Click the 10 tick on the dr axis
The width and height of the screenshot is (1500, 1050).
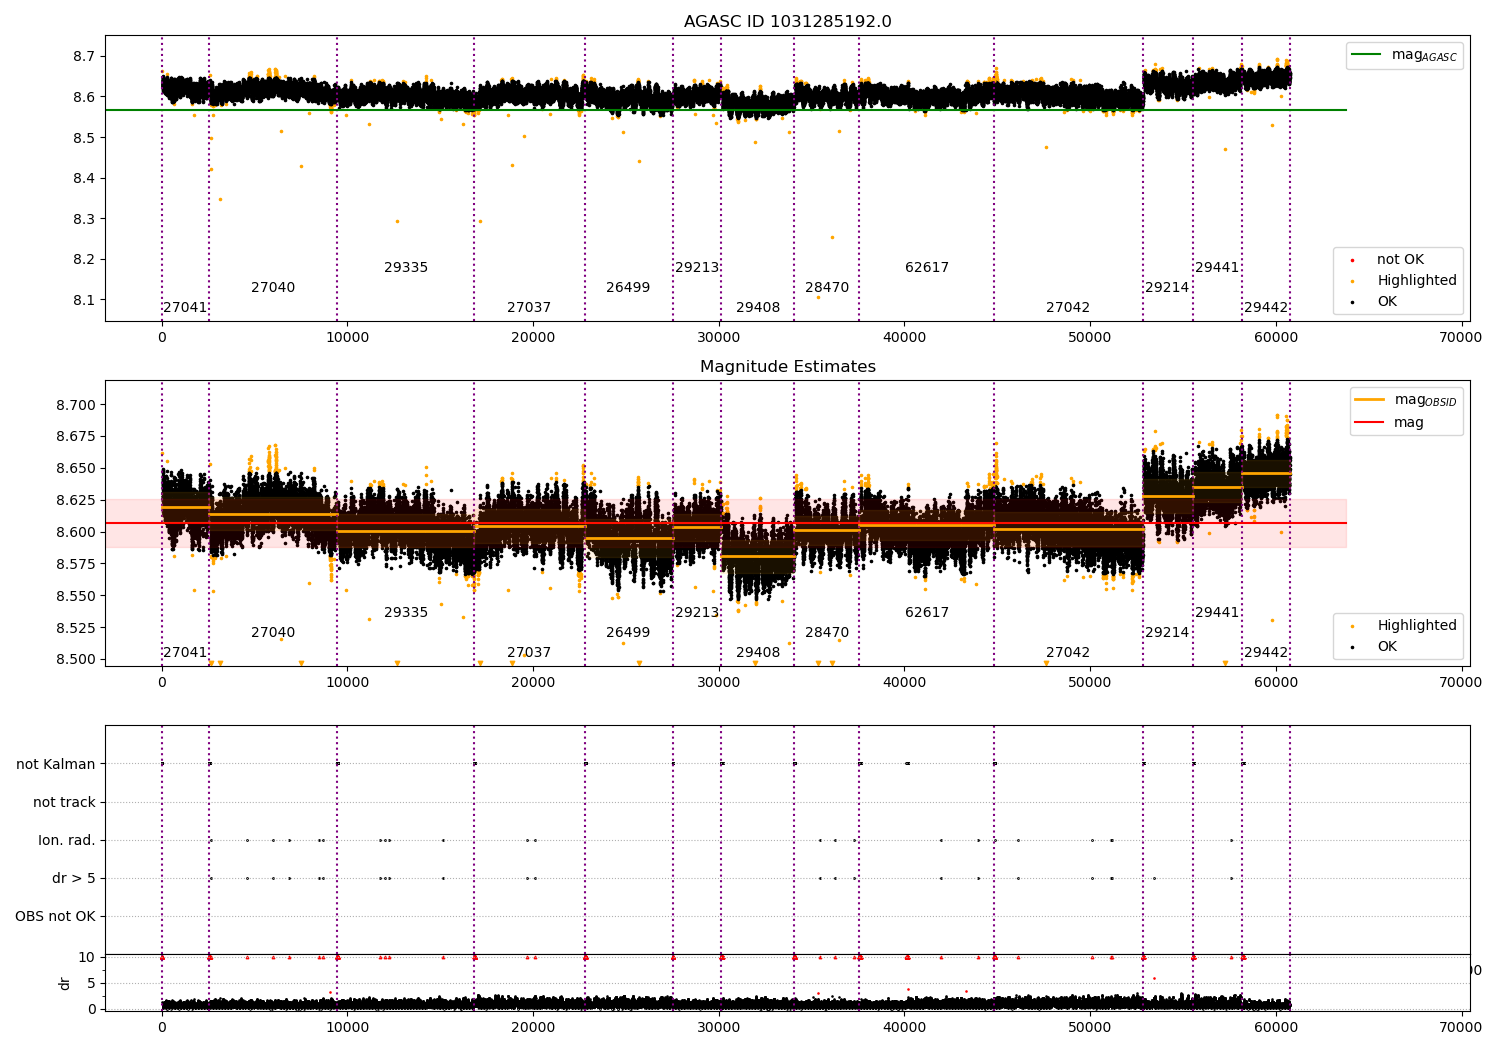point(88,958)
